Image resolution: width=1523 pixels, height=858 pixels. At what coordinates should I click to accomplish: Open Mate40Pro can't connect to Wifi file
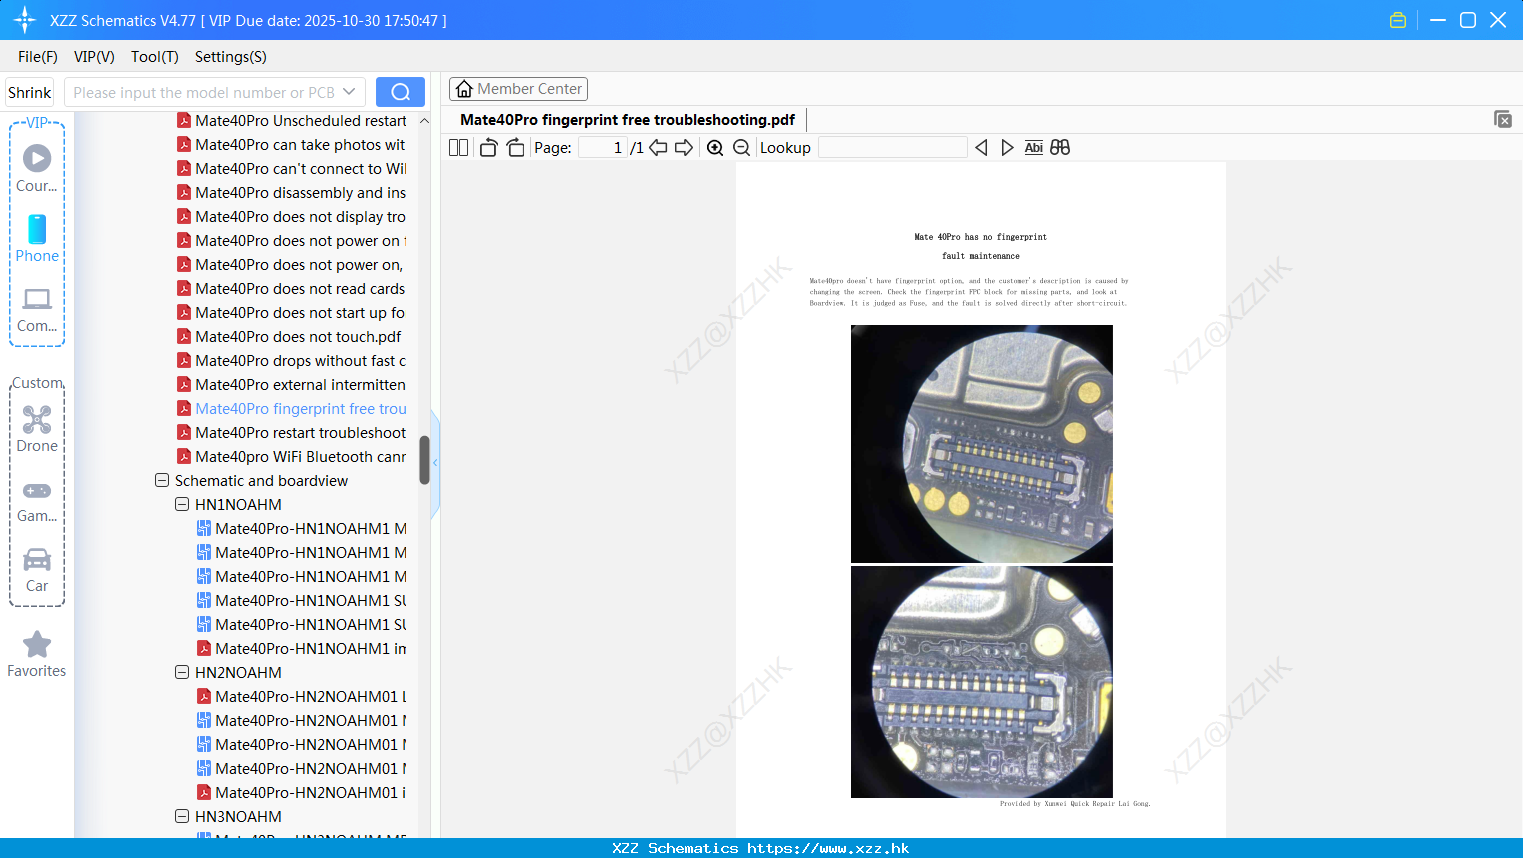coord(292,168)
